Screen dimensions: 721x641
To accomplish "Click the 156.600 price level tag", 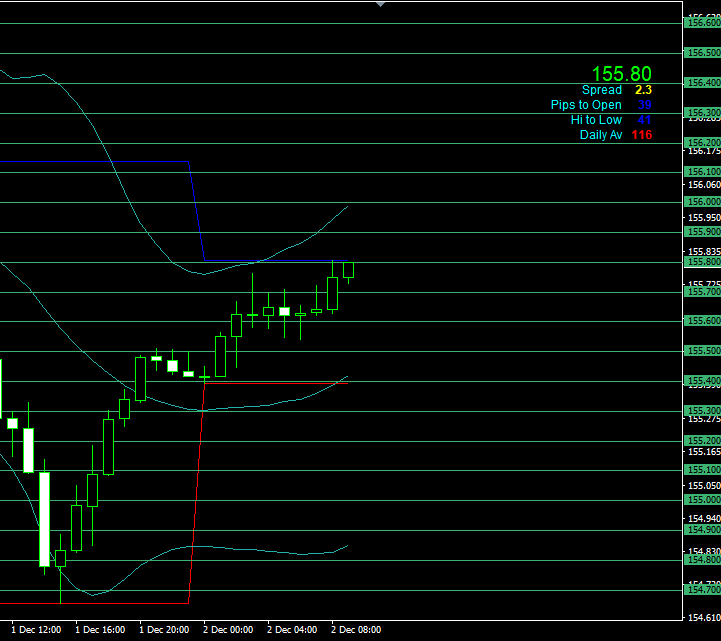I will (702, 23).
